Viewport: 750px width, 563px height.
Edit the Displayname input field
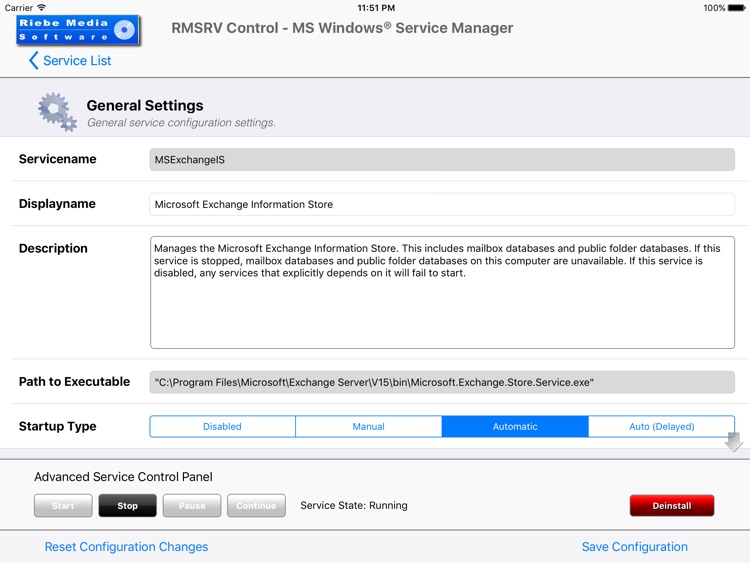click(x=442, y=204)
